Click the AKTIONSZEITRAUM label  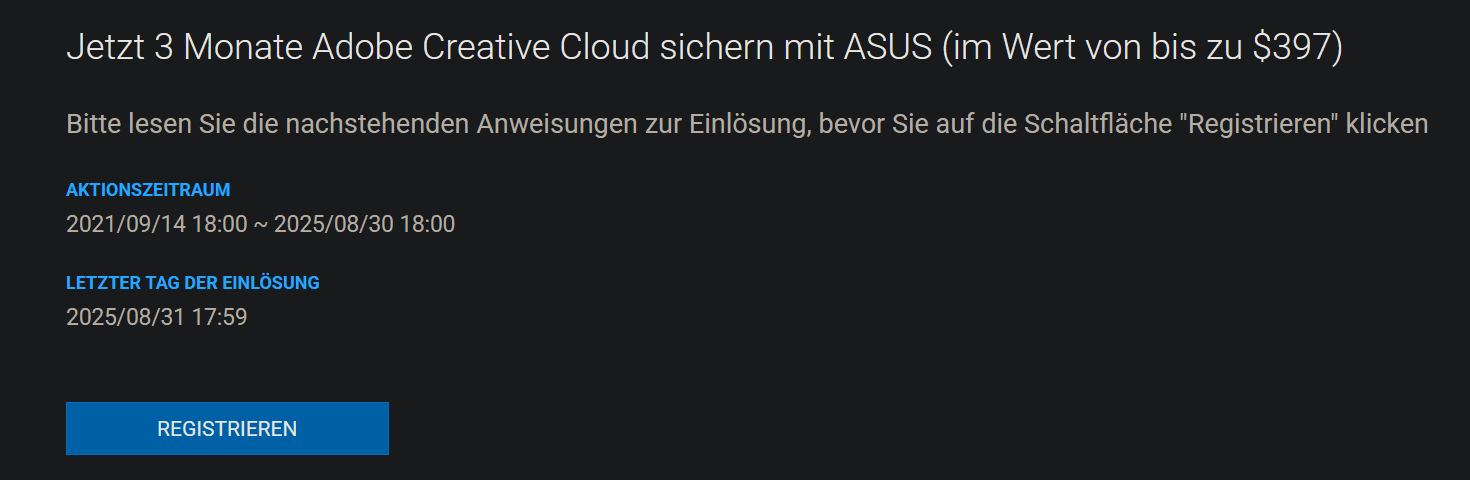point(148,190)
